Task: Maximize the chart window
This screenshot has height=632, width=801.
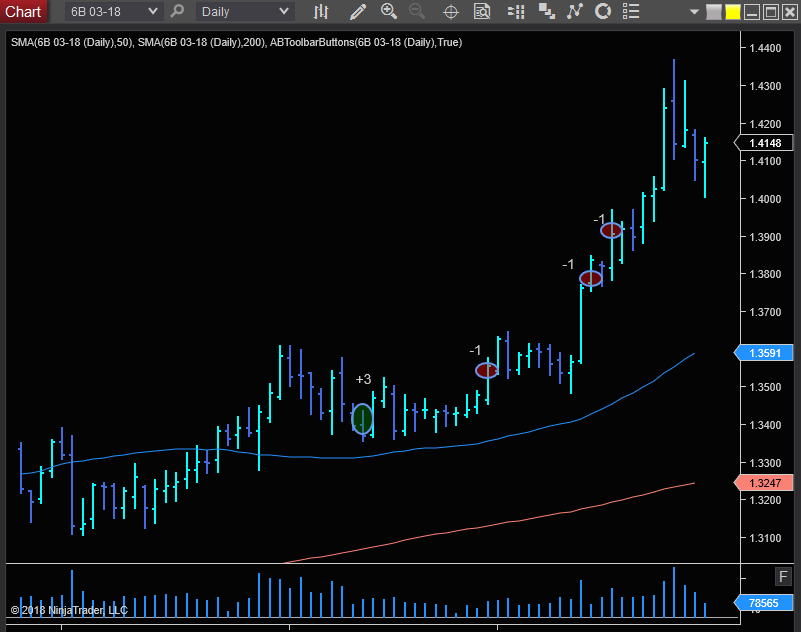Action: (x=770, y=12)
